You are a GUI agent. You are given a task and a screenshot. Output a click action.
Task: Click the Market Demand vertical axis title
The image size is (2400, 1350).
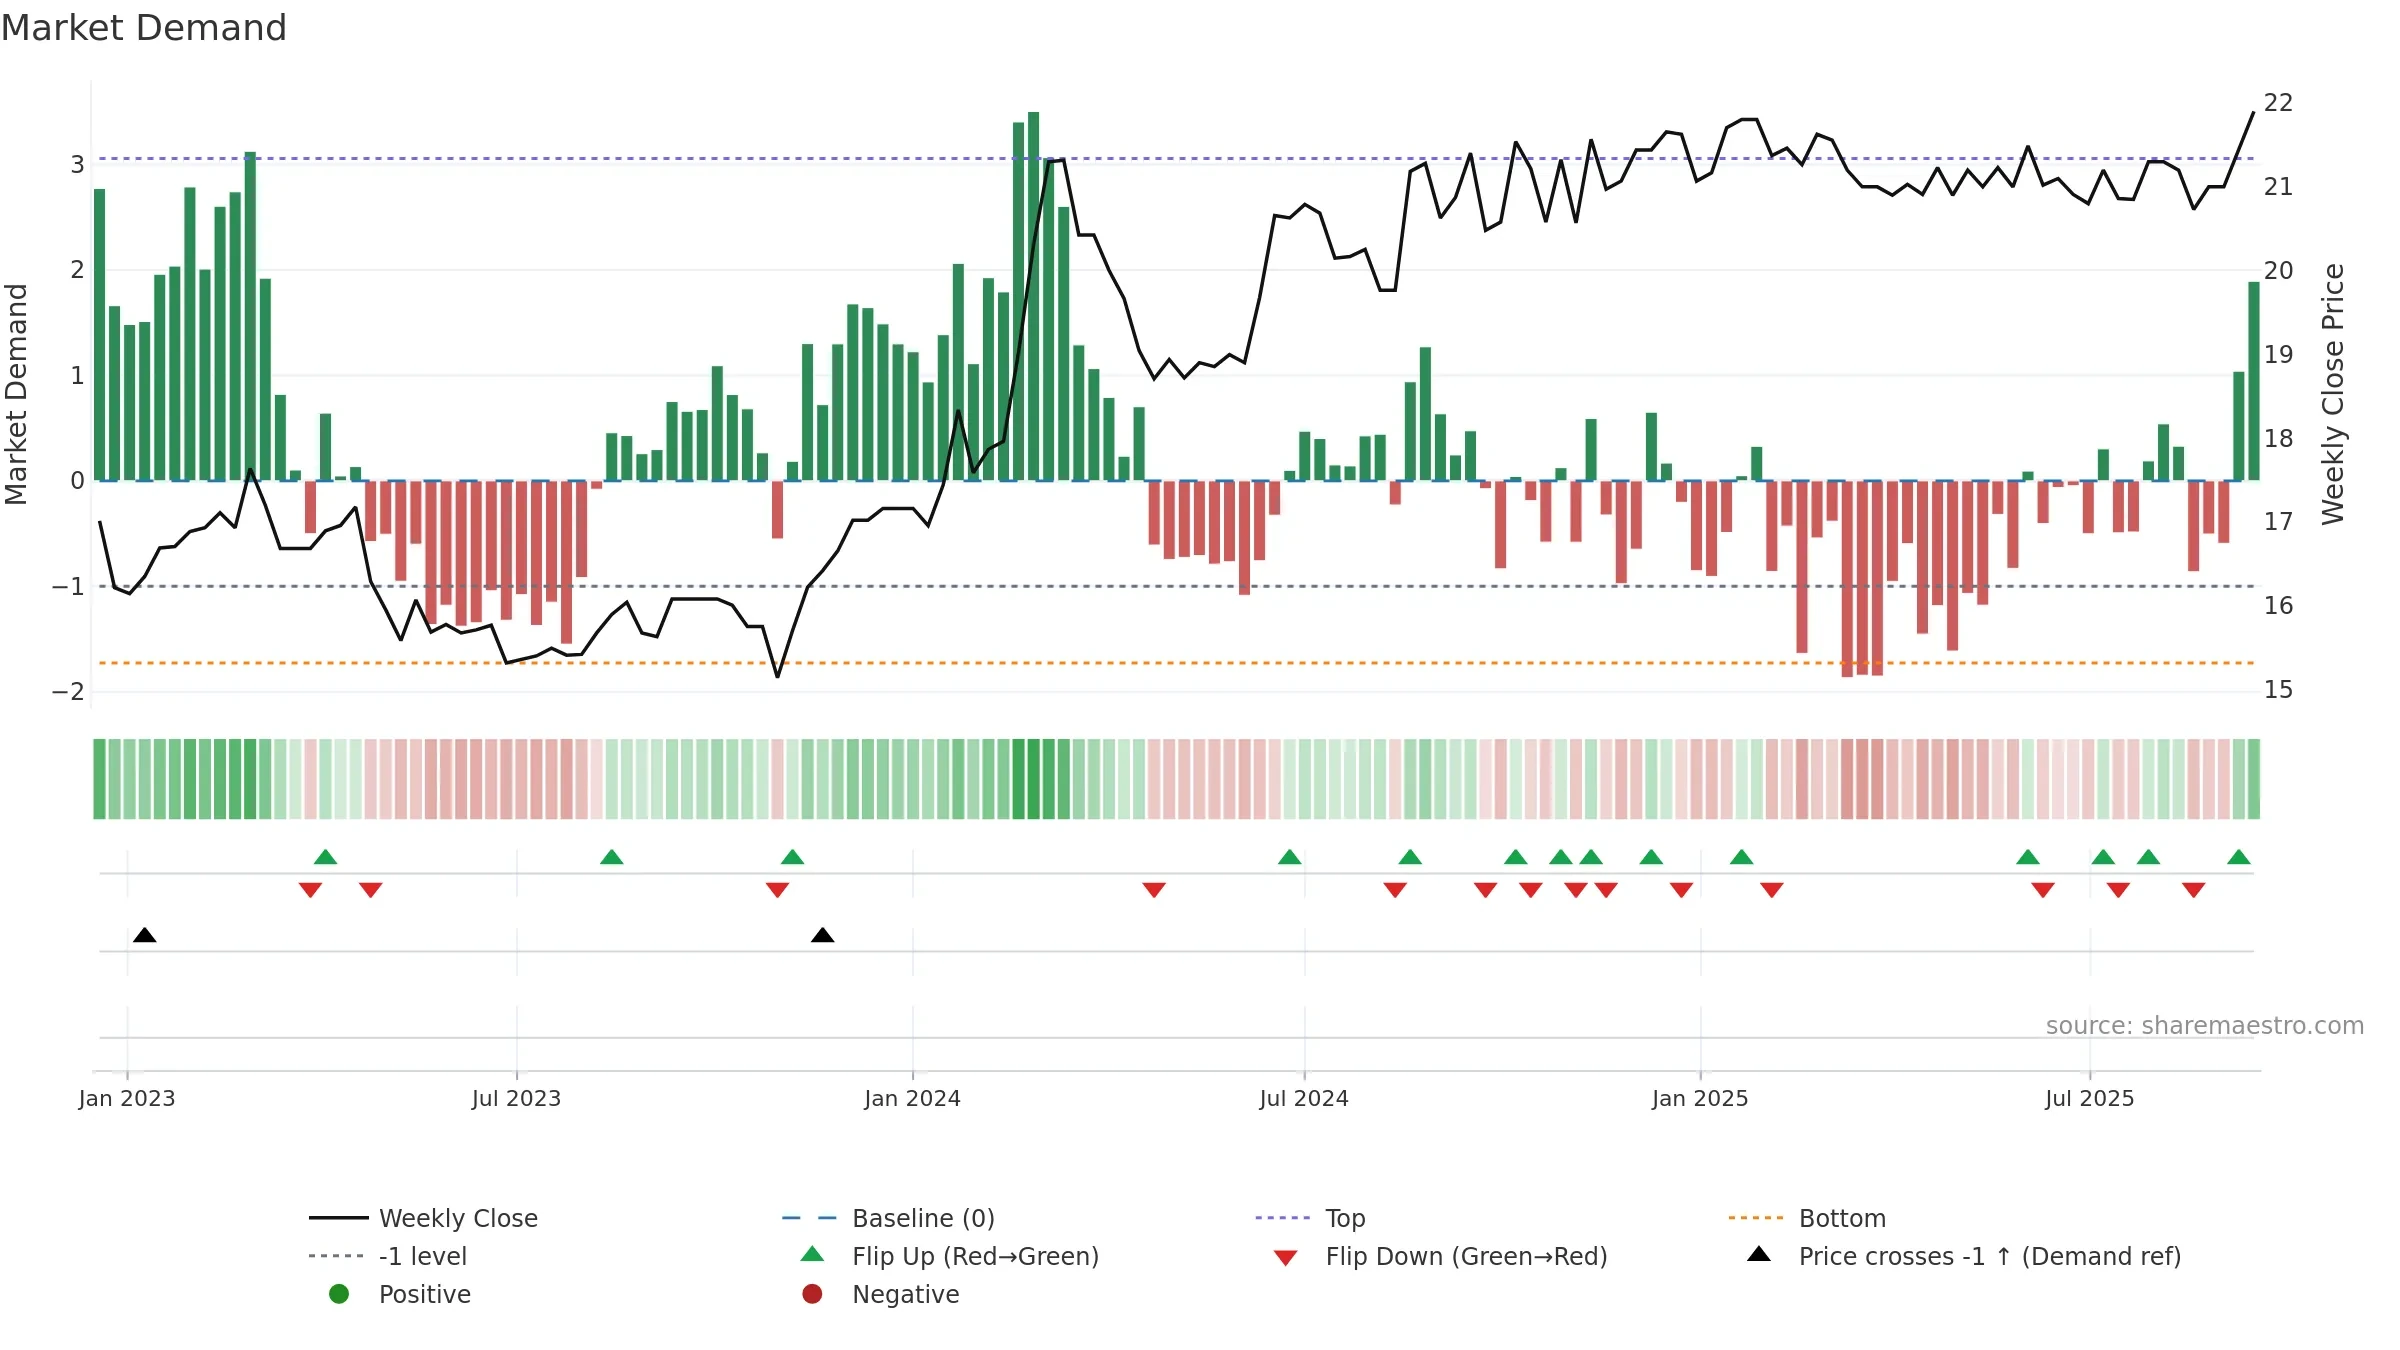tap(16, 394)
